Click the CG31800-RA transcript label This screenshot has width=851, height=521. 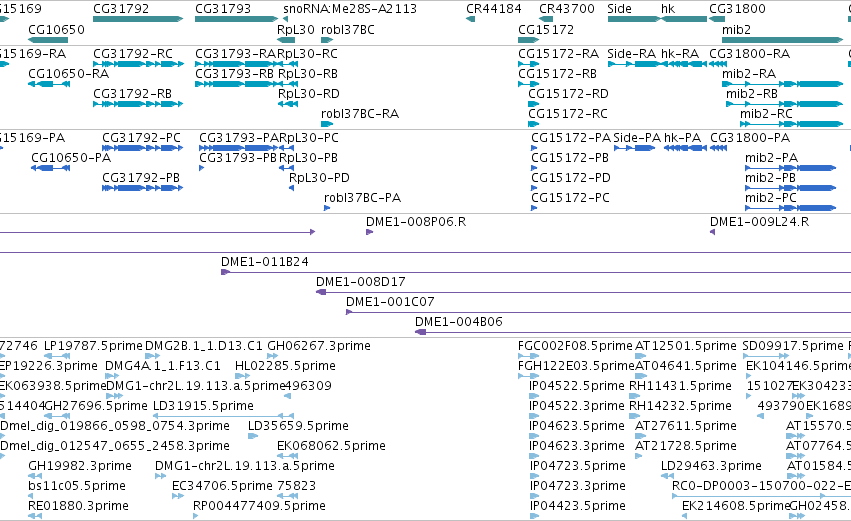(x=750, y=54)
